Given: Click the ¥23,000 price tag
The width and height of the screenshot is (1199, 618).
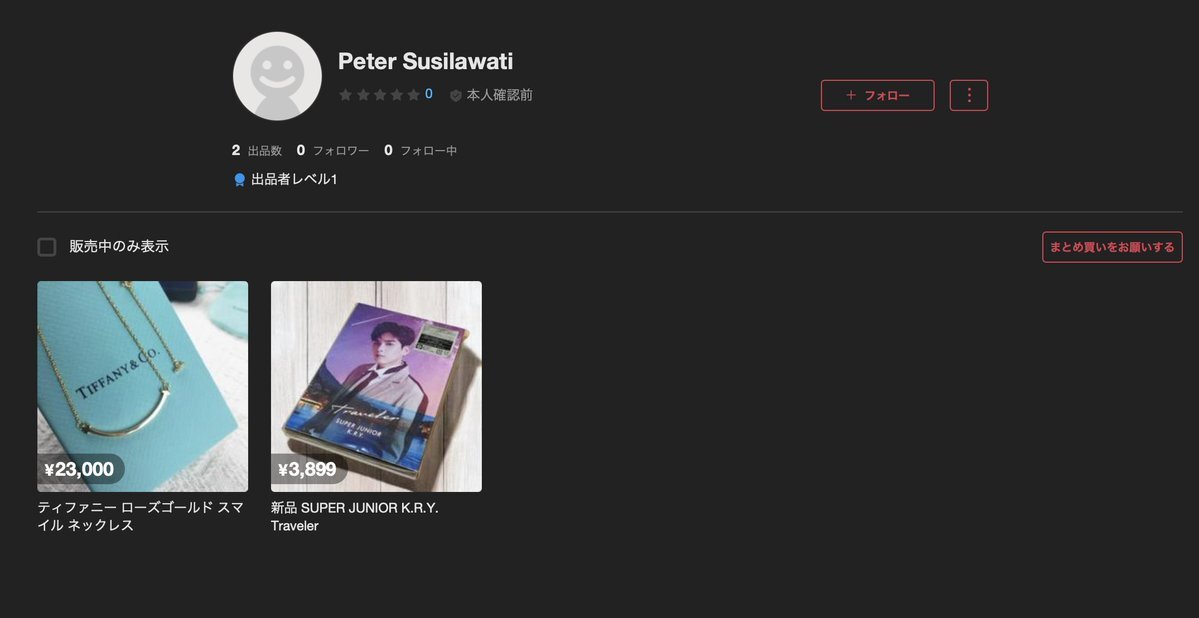Looking at the screenshot, I should pyautogui.click(x=80, y=469).
